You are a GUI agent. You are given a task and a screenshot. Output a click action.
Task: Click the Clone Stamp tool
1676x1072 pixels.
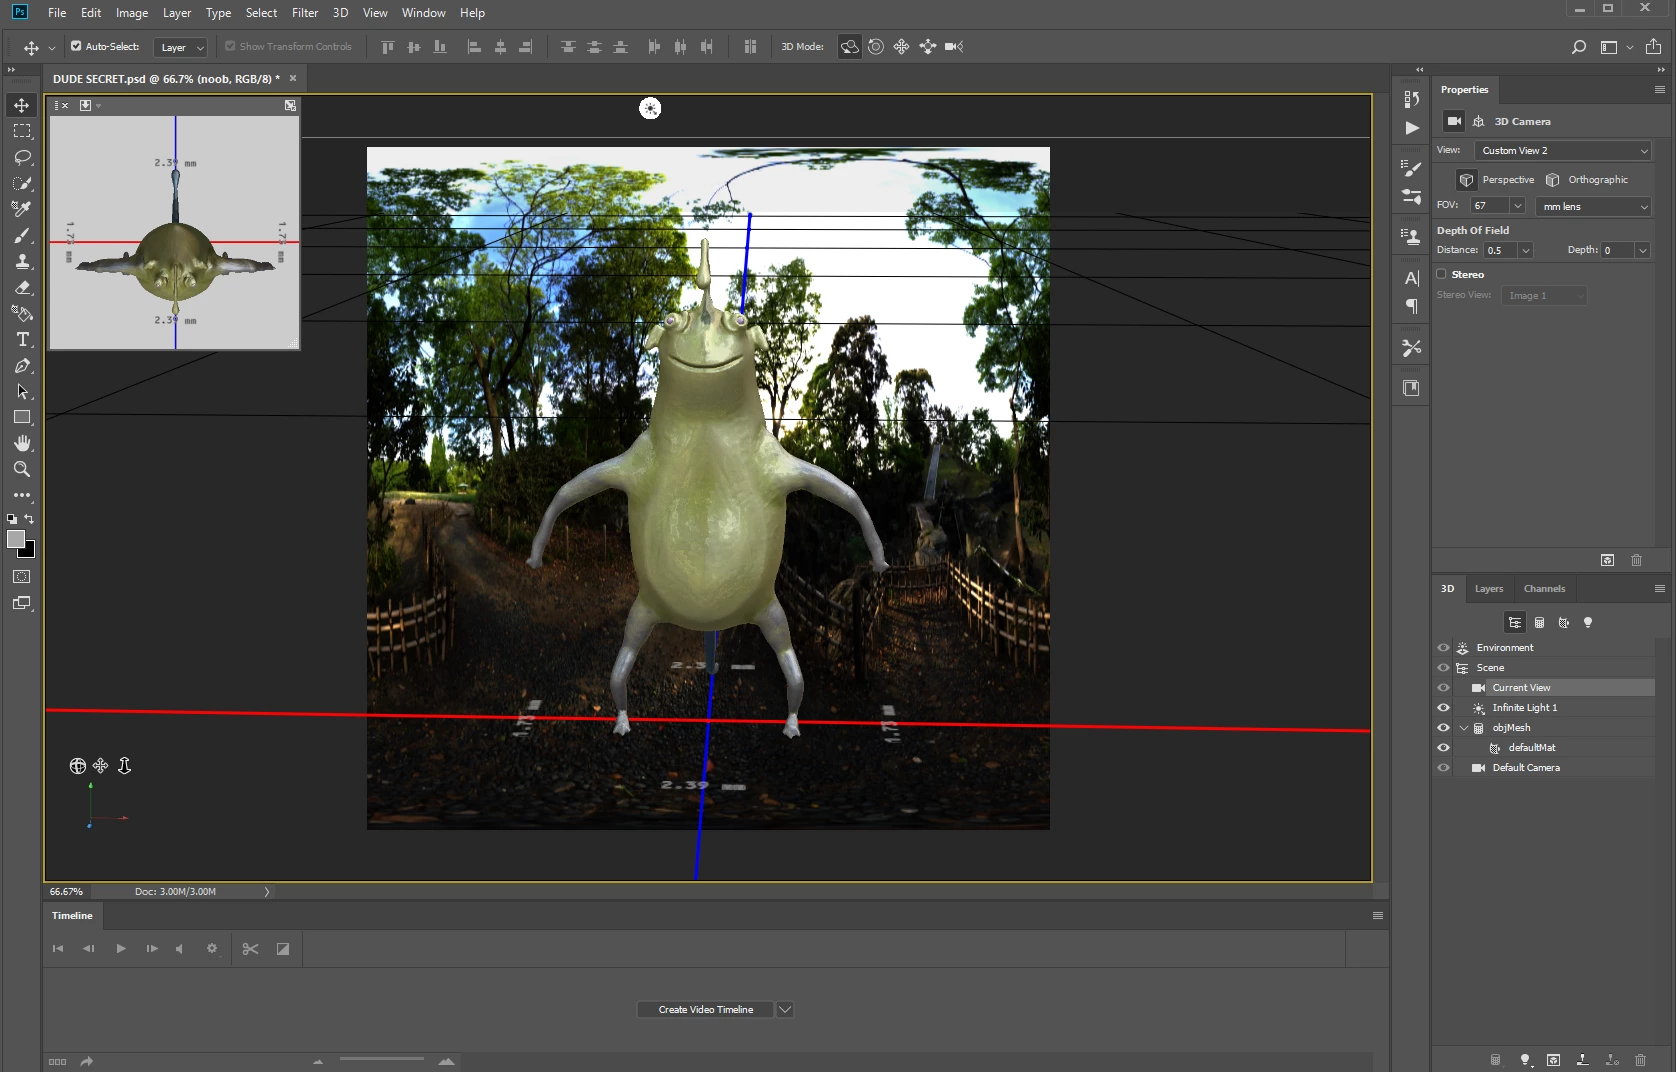pos(22,261)
